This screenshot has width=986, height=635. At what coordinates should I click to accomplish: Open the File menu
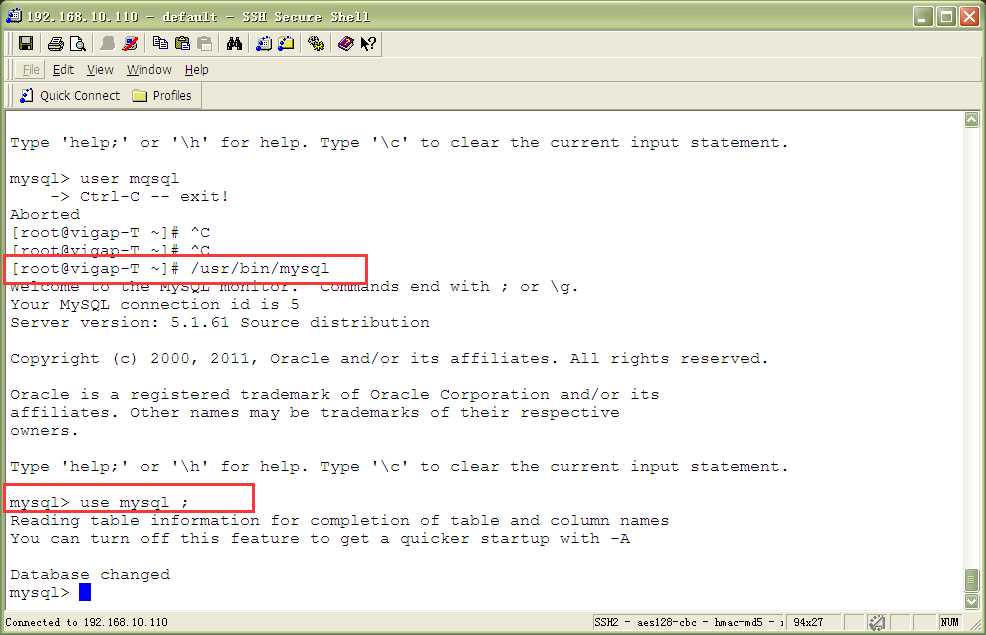(31, 70)
